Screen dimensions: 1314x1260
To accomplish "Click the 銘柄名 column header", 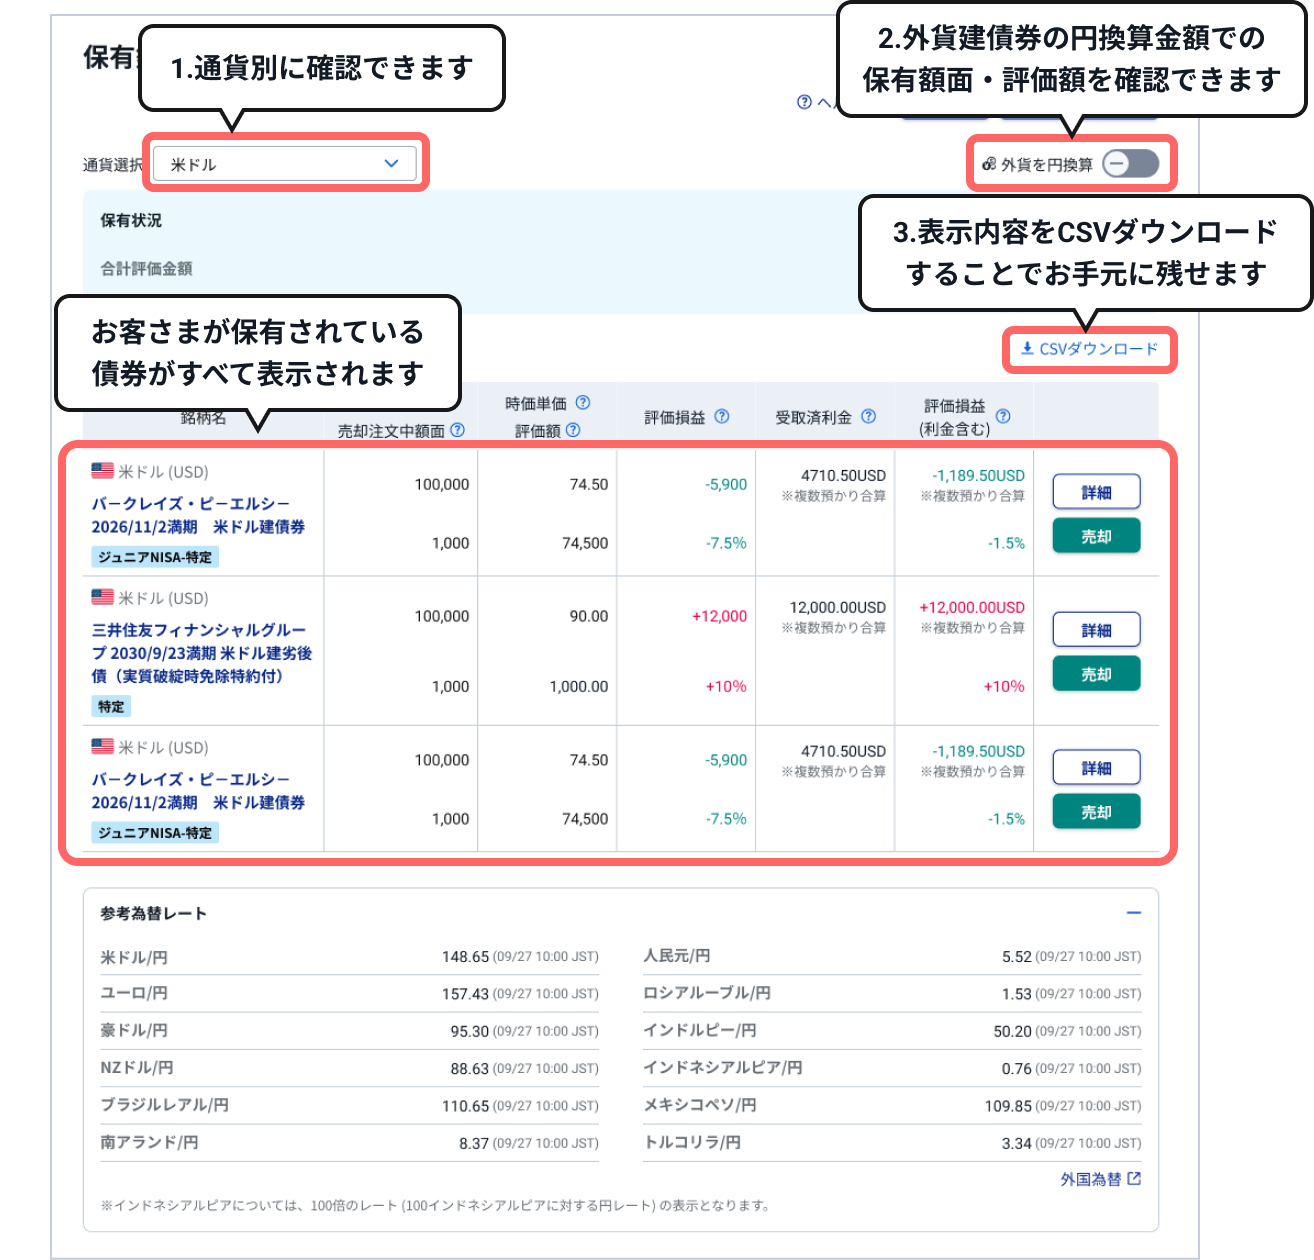I will [x=203, y=418].
